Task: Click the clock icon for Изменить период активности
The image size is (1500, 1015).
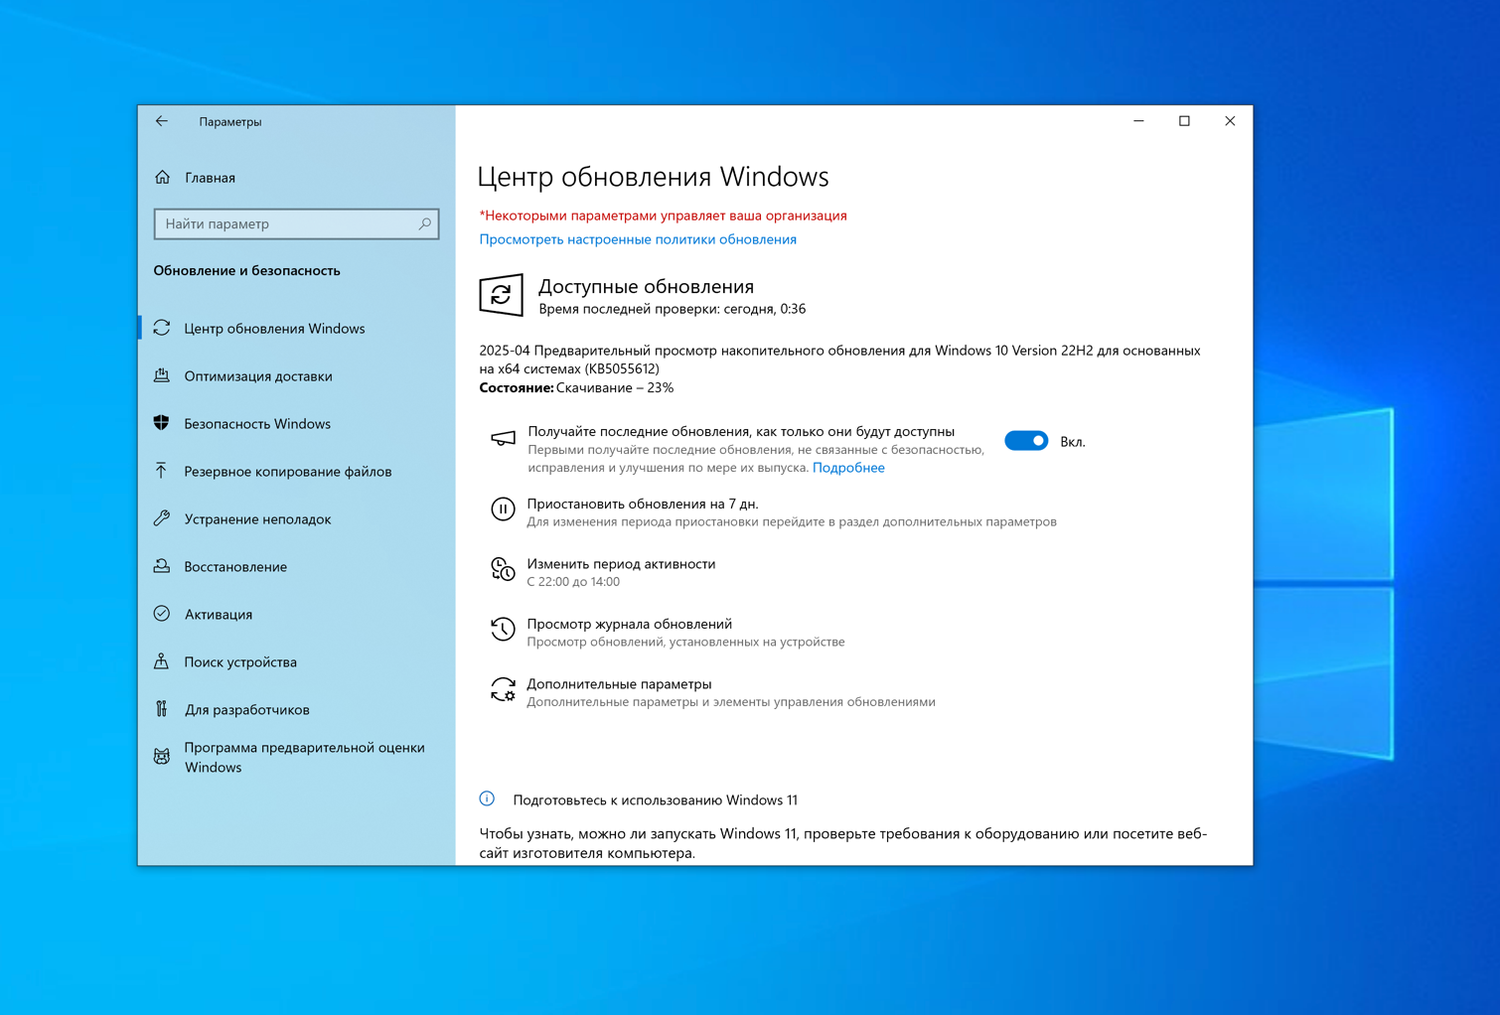Action: click(x=503, y=570)
